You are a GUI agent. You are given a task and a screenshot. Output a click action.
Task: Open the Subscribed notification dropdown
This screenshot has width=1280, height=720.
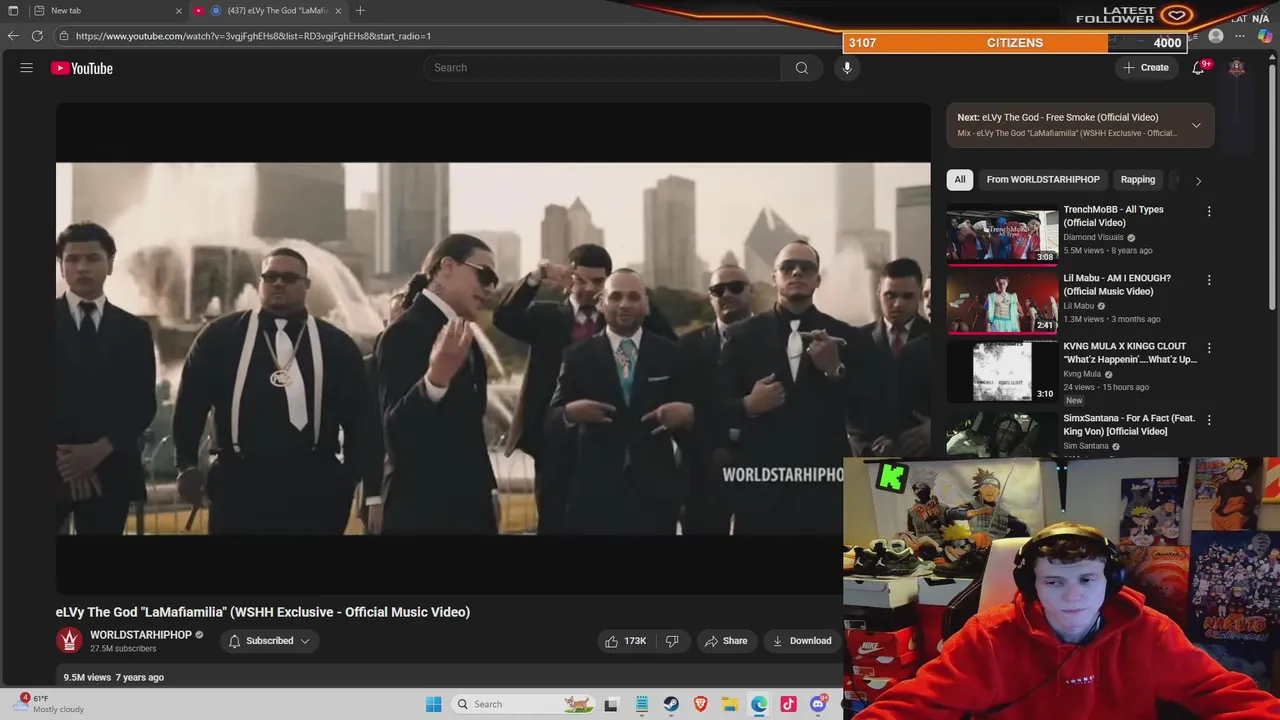pos(269,641)
